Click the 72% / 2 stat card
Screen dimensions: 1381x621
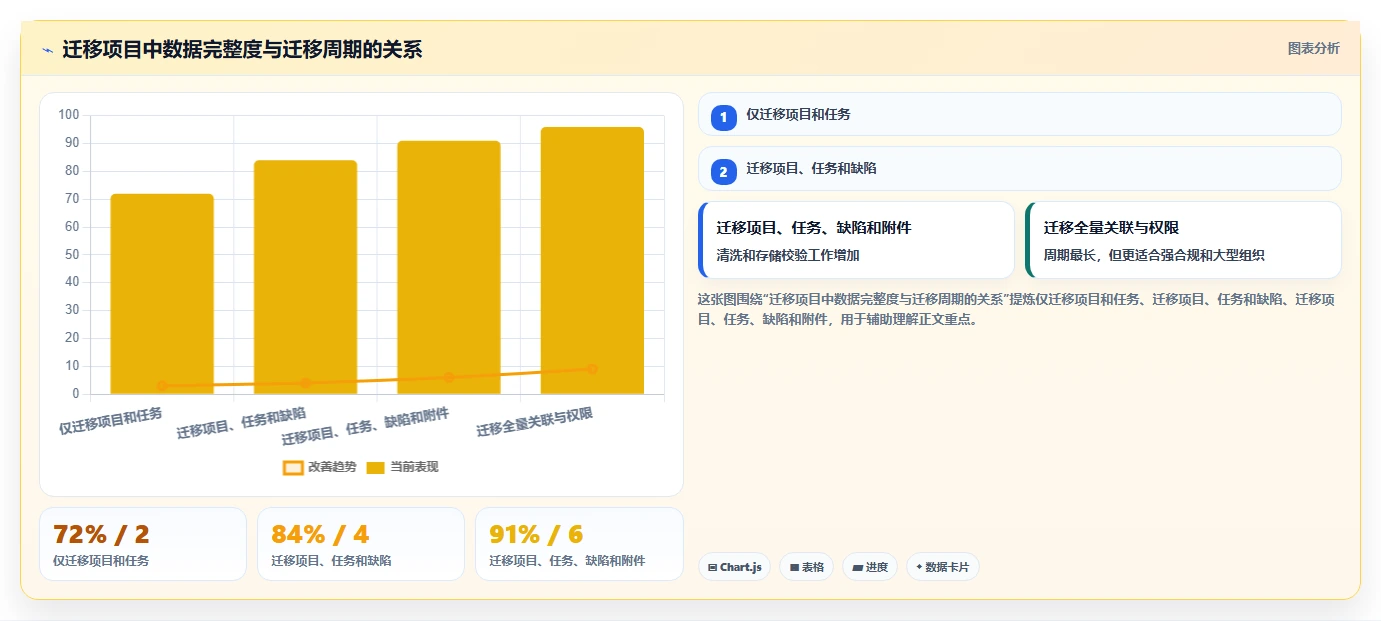click(143, 544)
